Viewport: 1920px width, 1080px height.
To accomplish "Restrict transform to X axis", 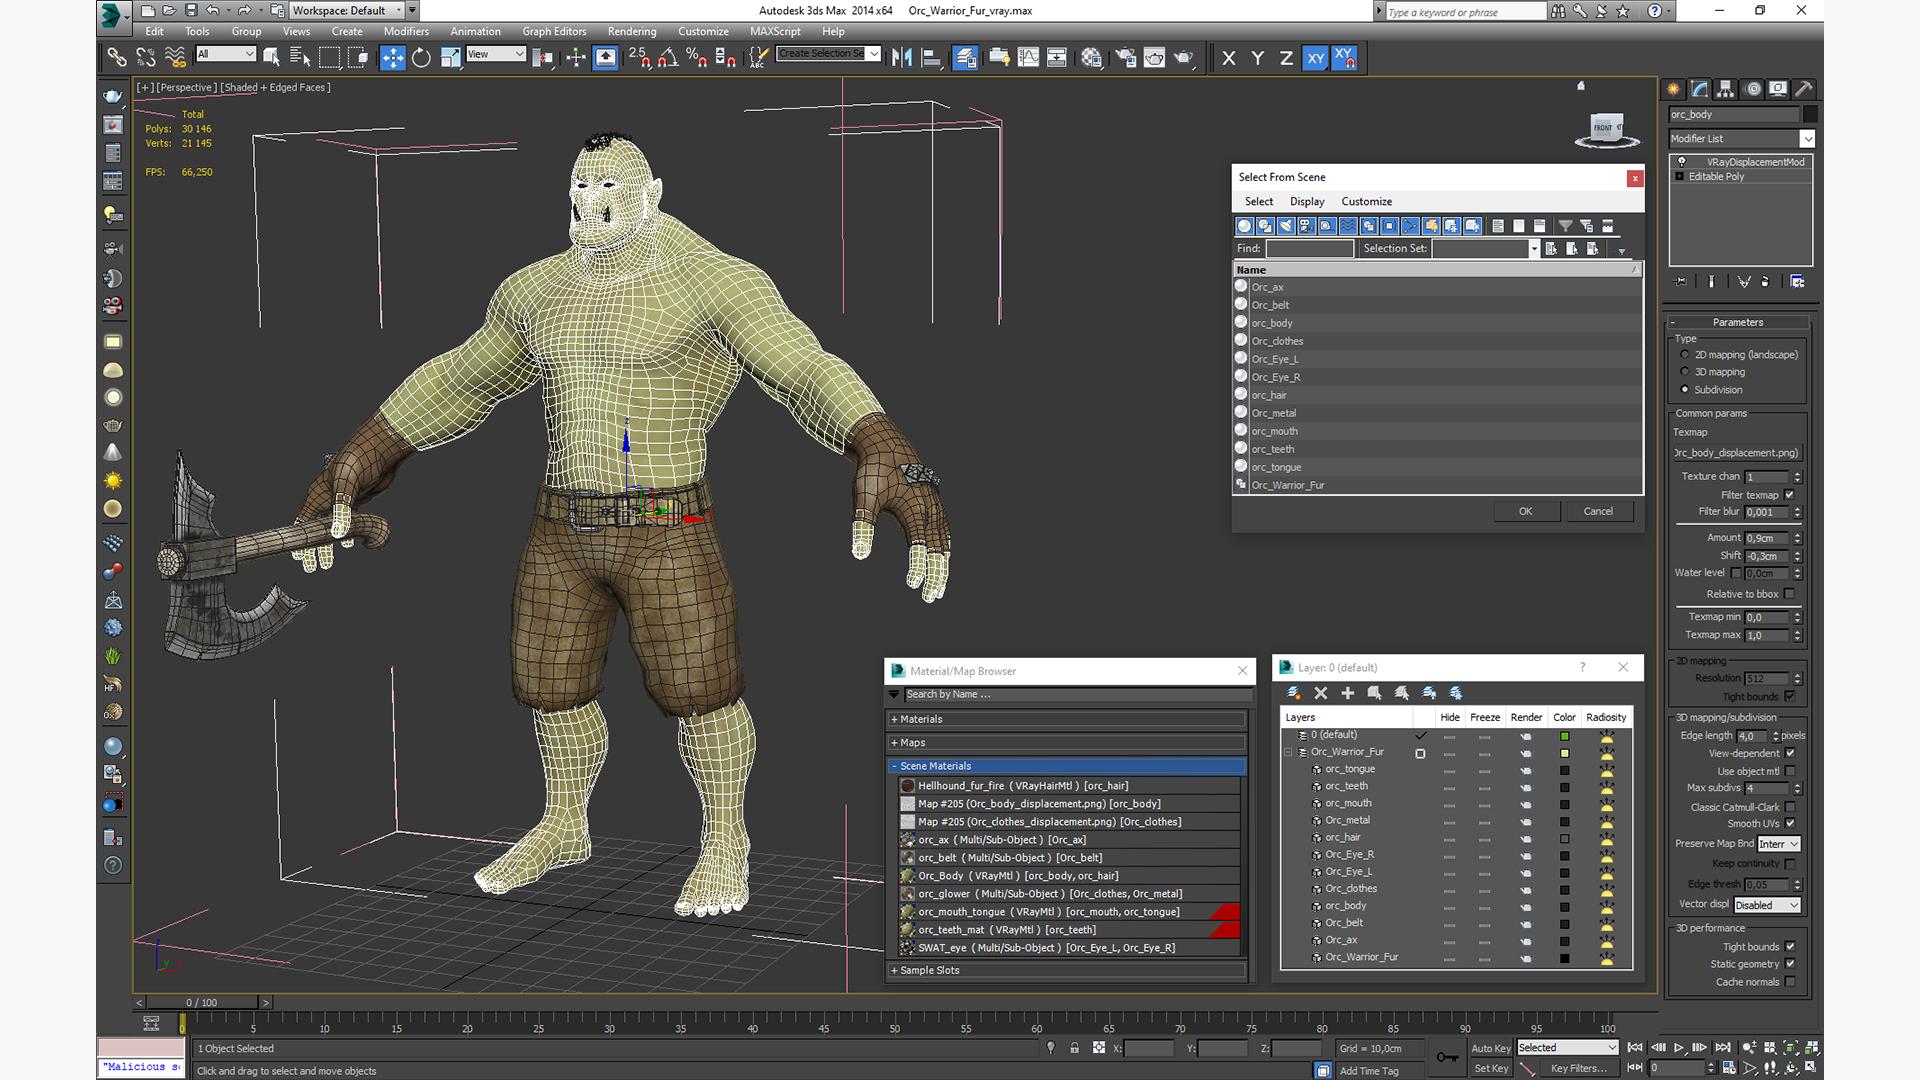I will (1229, 58).
